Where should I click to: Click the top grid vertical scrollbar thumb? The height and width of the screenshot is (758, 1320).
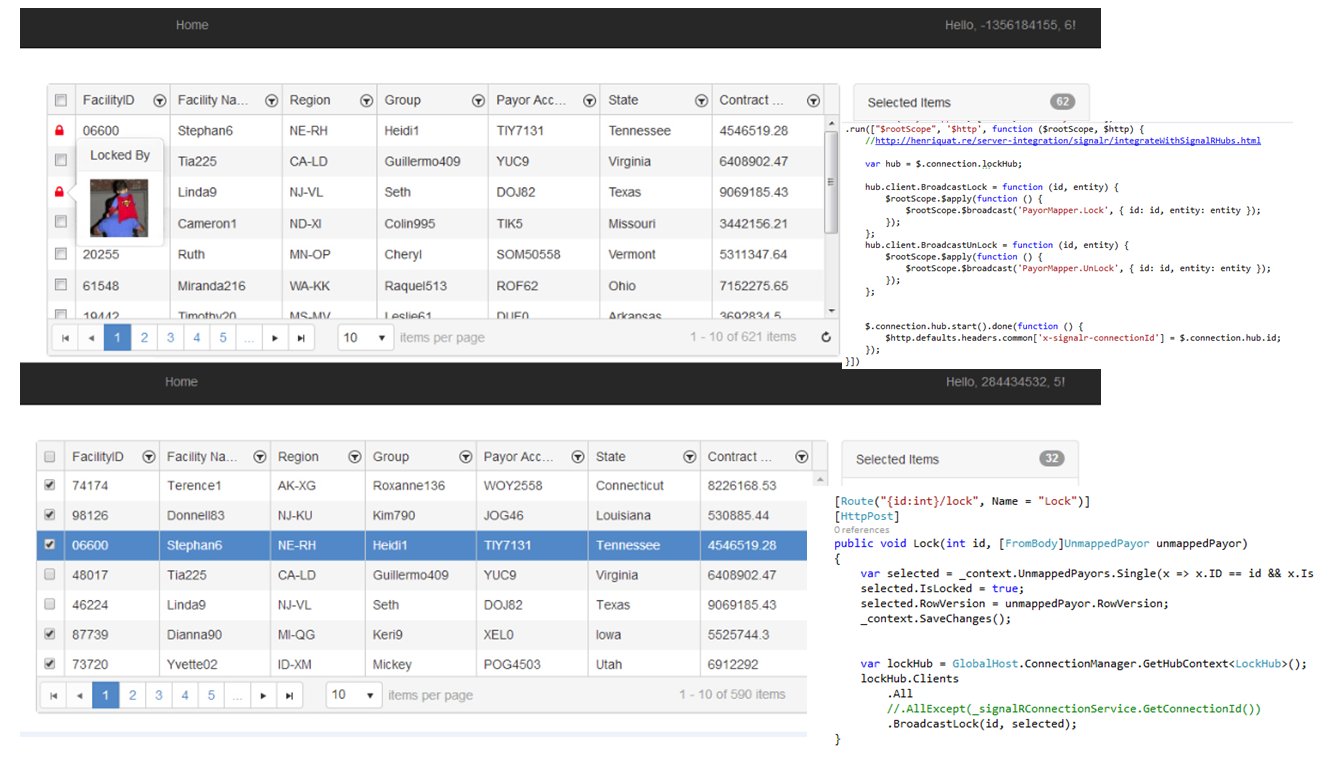coord(831,180)
